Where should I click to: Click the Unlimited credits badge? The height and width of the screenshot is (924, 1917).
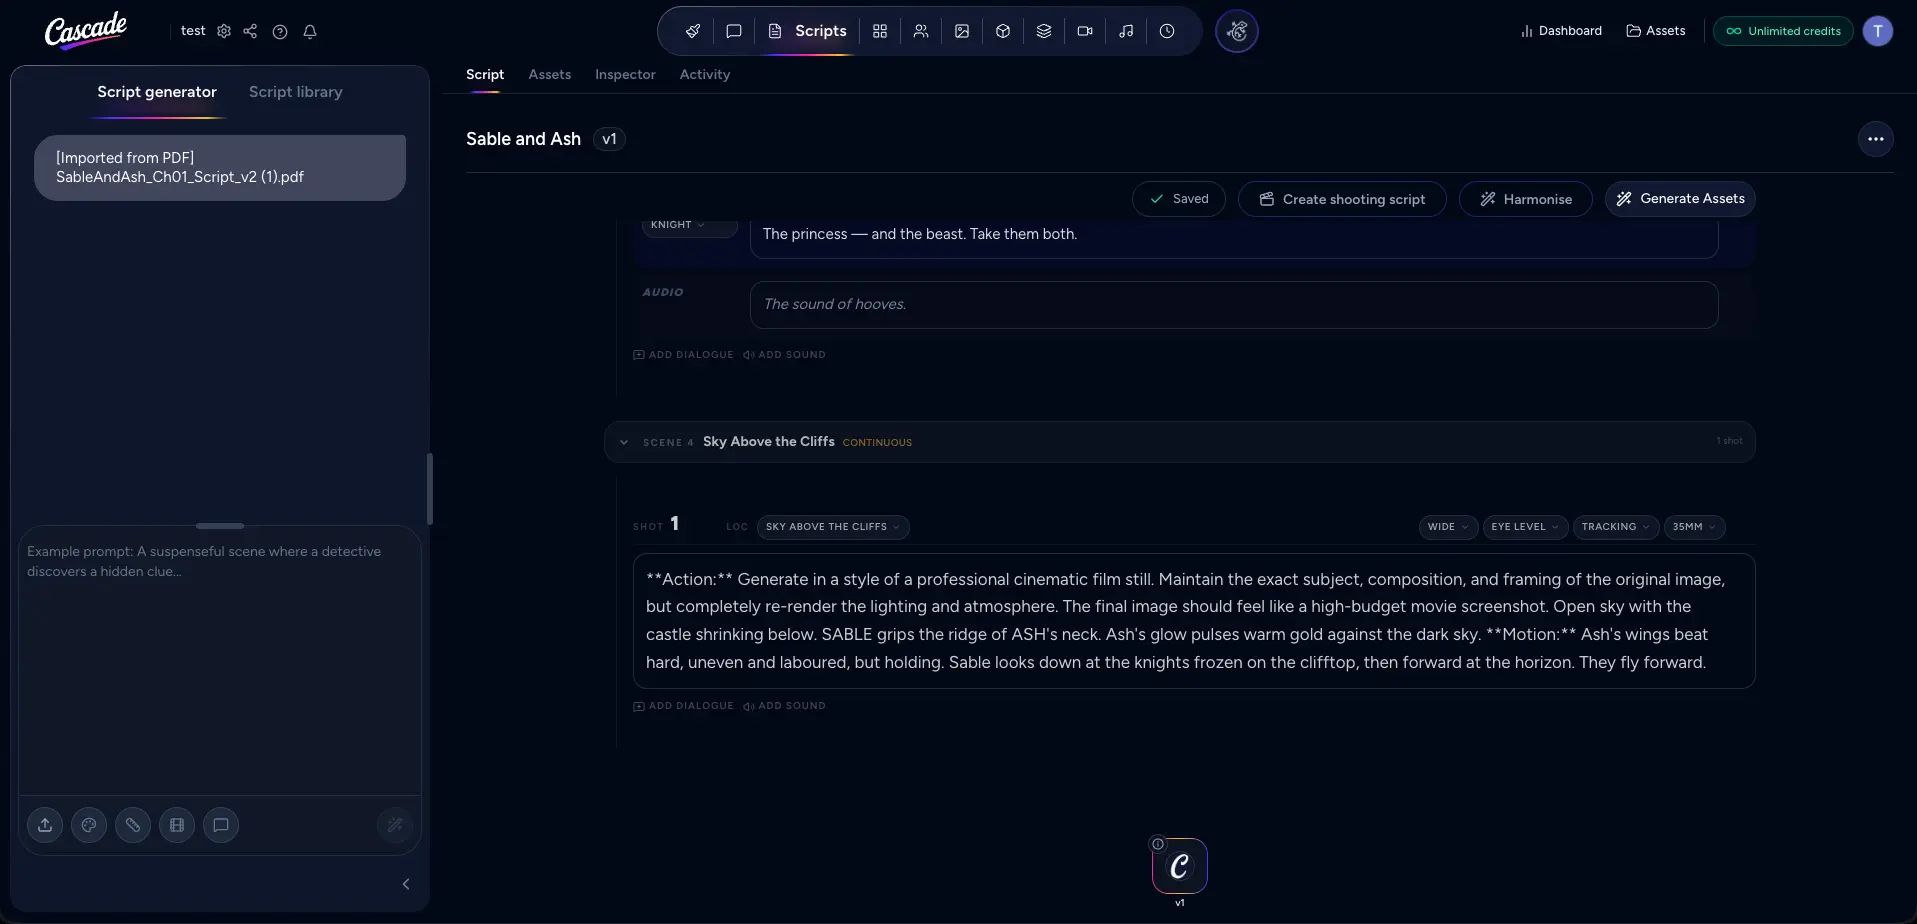pyautogui.click(x=1783, y=31)
